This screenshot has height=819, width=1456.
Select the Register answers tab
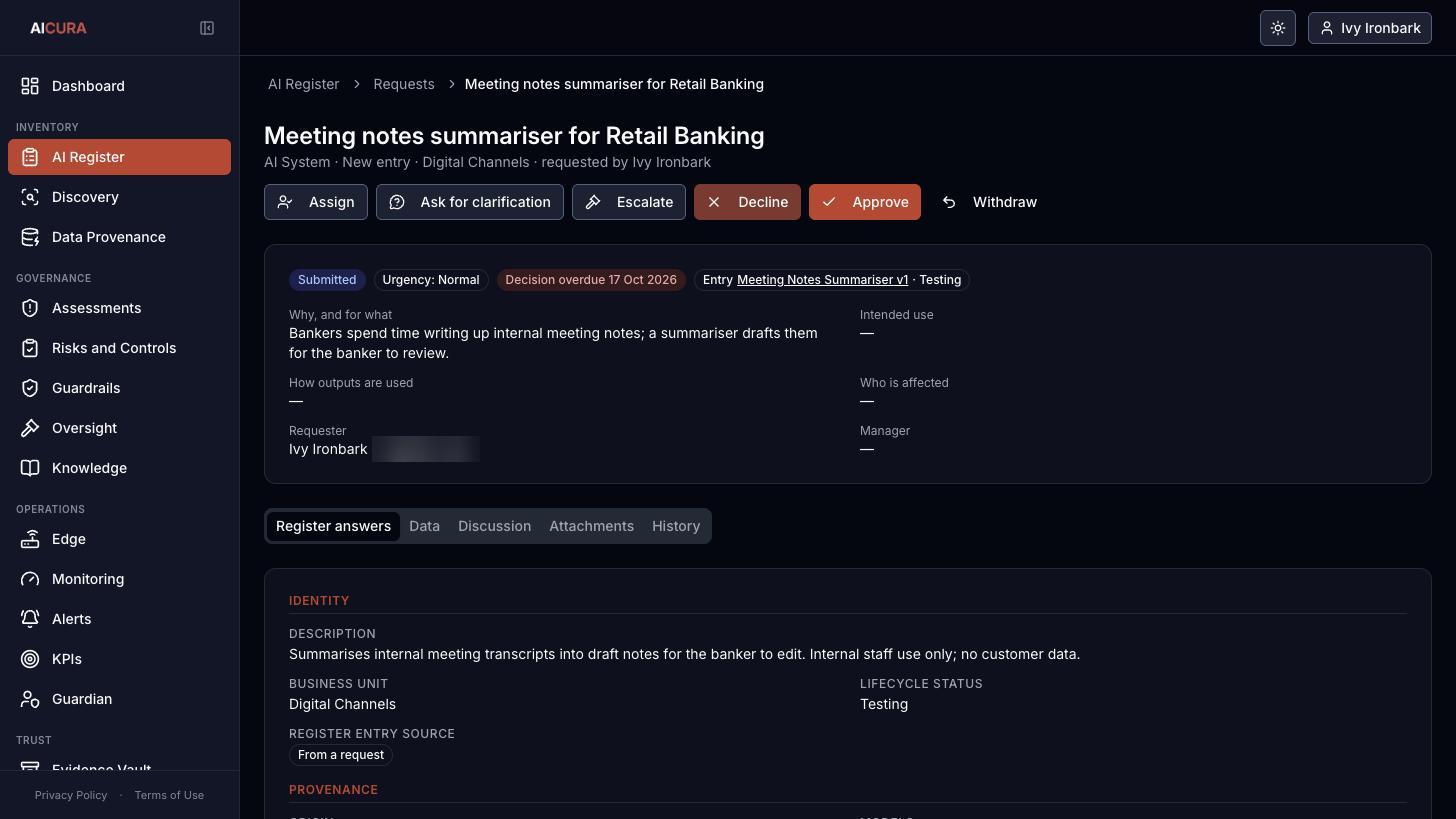[x=333, y=526]
